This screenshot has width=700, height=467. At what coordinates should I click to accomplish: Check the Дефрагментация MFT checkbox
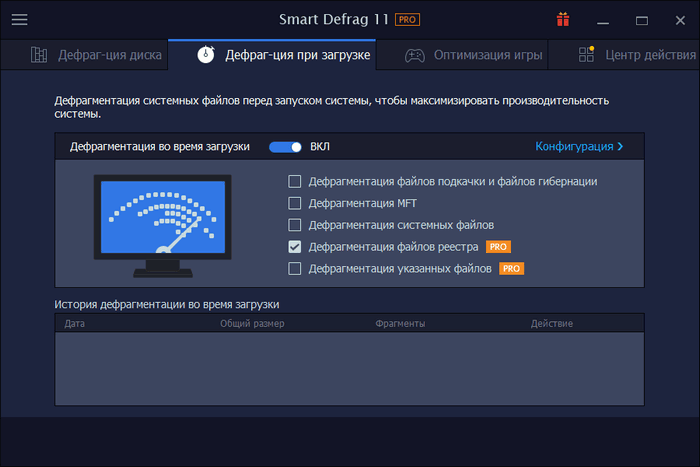[x=294, y=203]
